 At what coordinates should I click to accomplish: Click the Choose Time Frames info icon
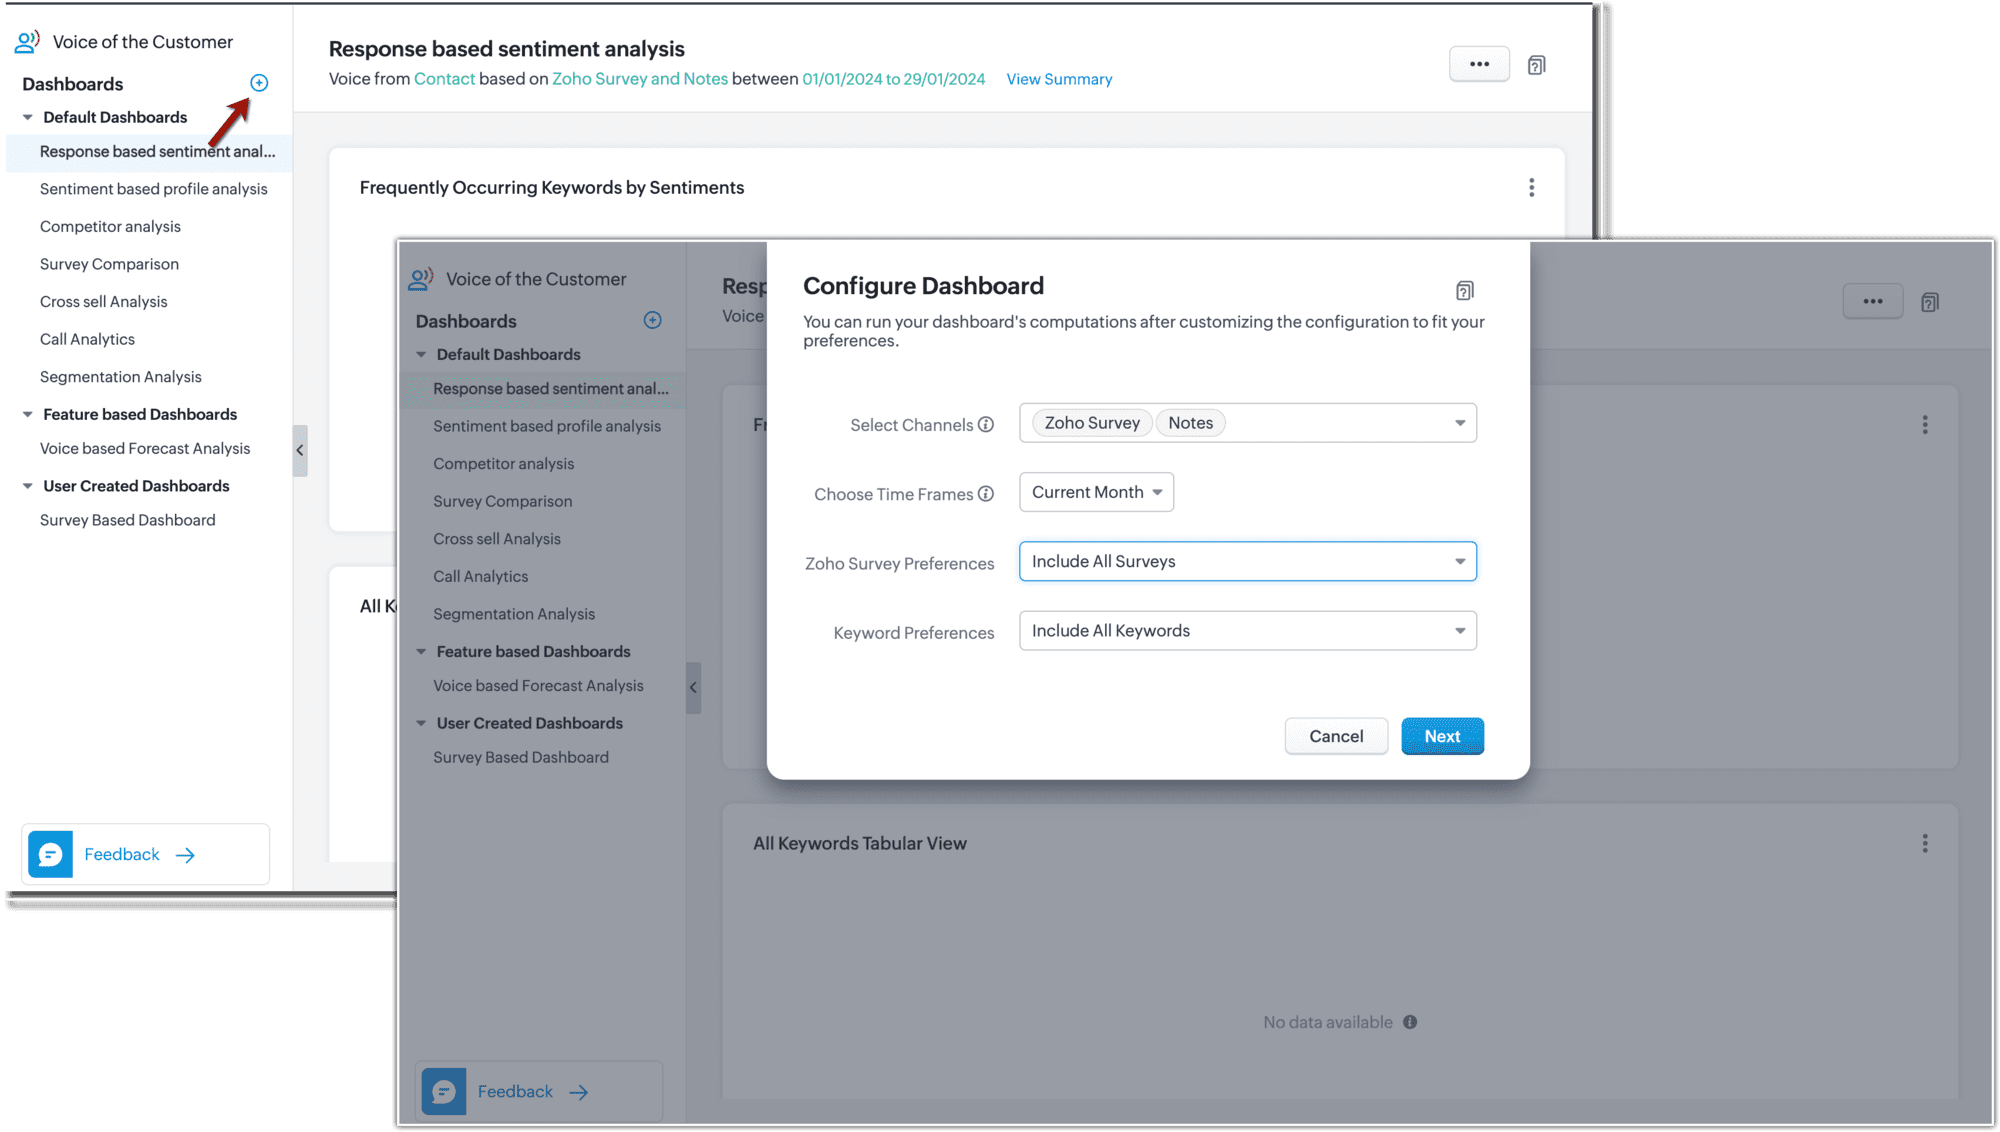click(x=986, y=494)
